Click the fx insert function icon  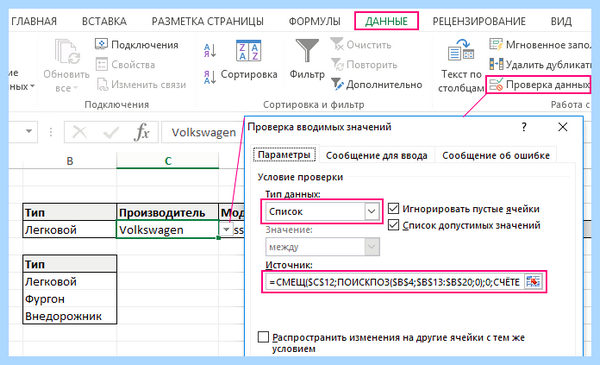(x=142, y=132)
